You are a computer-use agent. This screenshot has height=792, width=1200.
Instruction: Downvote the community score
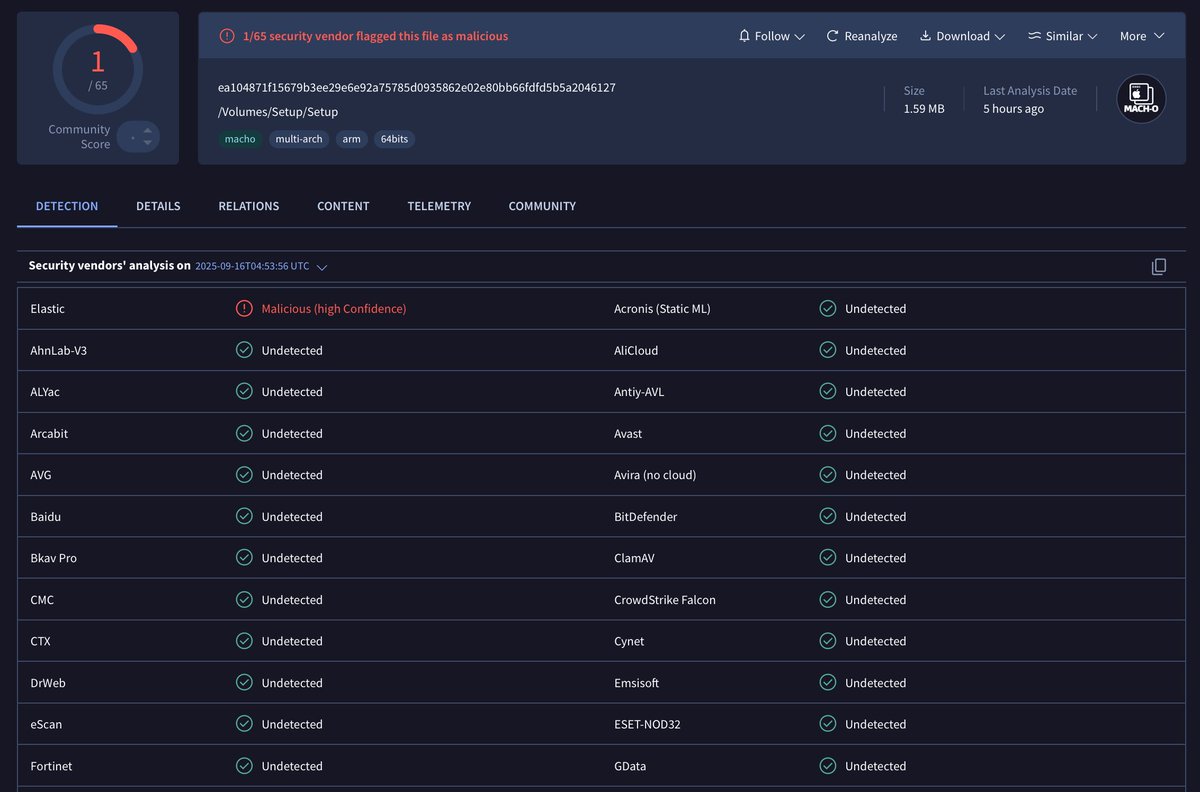[148, 143]
